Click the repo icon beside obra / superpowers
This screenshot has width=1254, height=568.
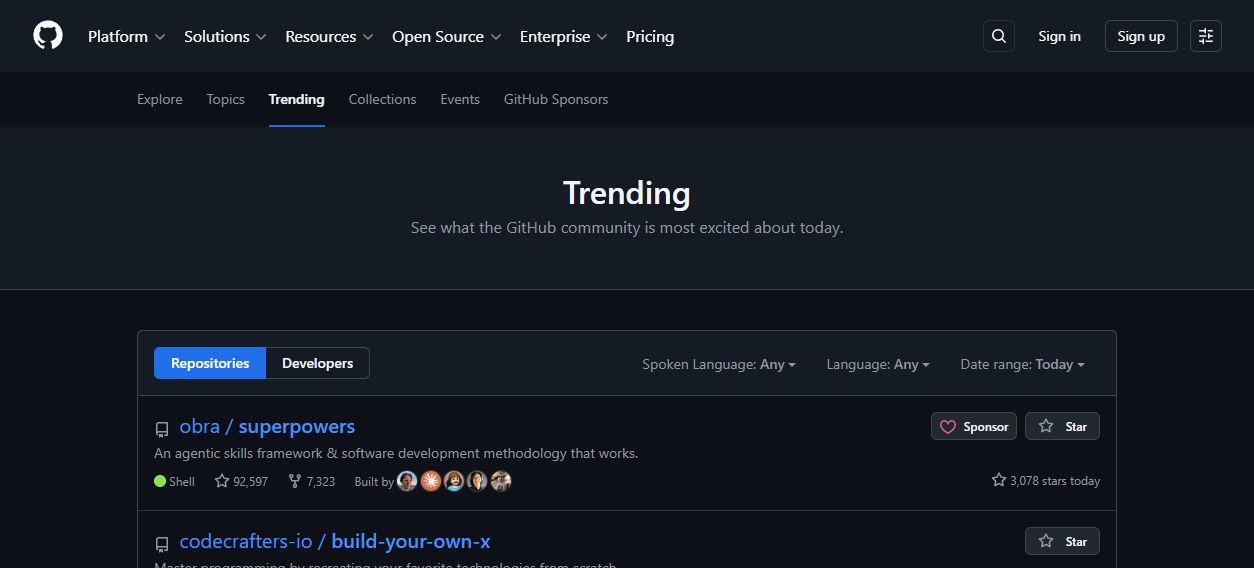tap(162, 429)
